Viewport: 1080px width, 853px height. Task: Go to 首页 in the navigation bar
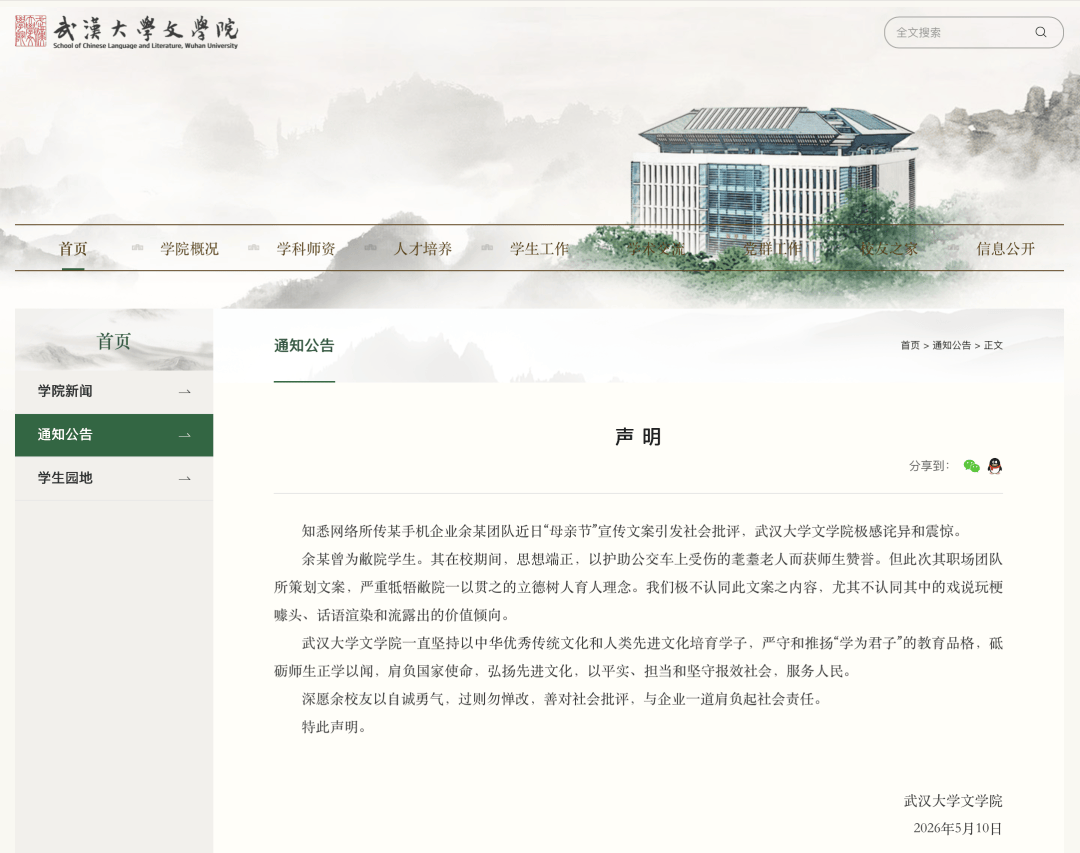pyautogui.click(x=73, y=249)
